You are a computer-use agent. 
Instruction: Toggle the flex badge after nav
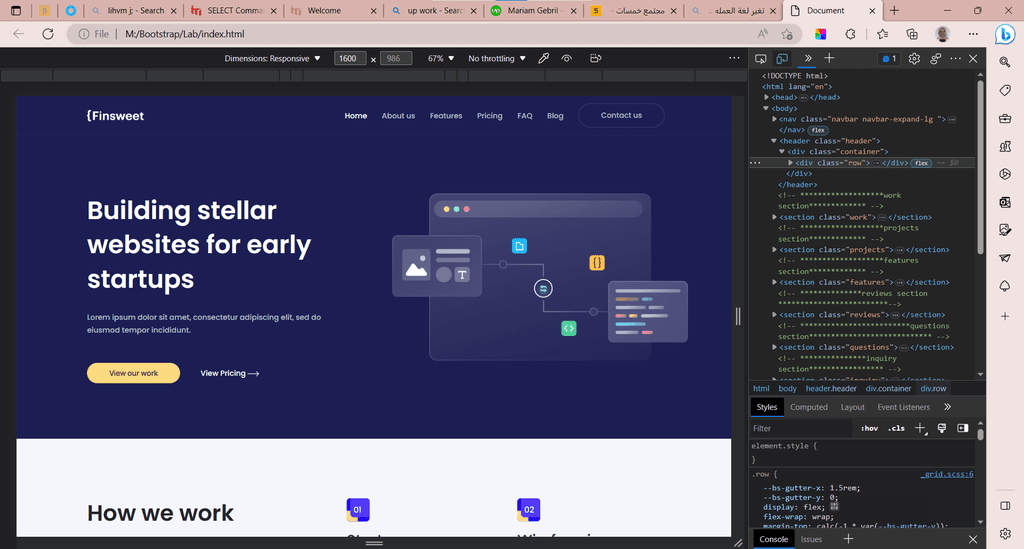(818, 131)
